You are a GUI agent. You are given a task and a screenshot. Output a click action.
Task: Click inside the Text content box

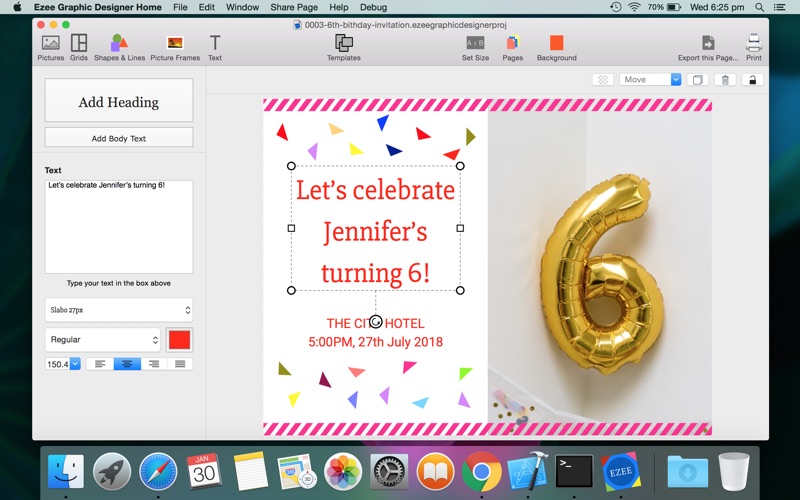click(x=119, y=226)
